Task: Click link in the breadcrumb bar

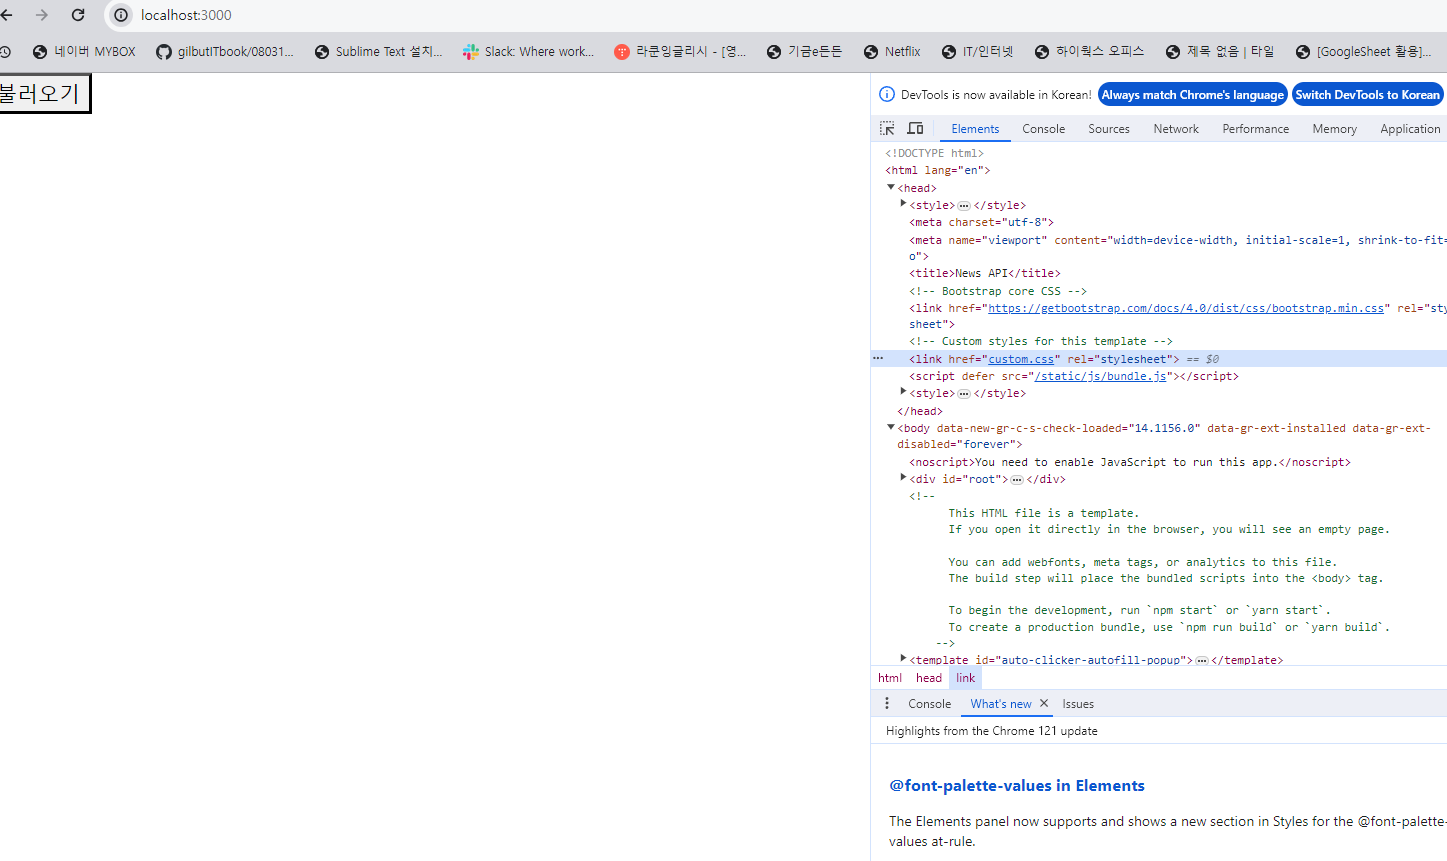Action: (x=965, y=678)
